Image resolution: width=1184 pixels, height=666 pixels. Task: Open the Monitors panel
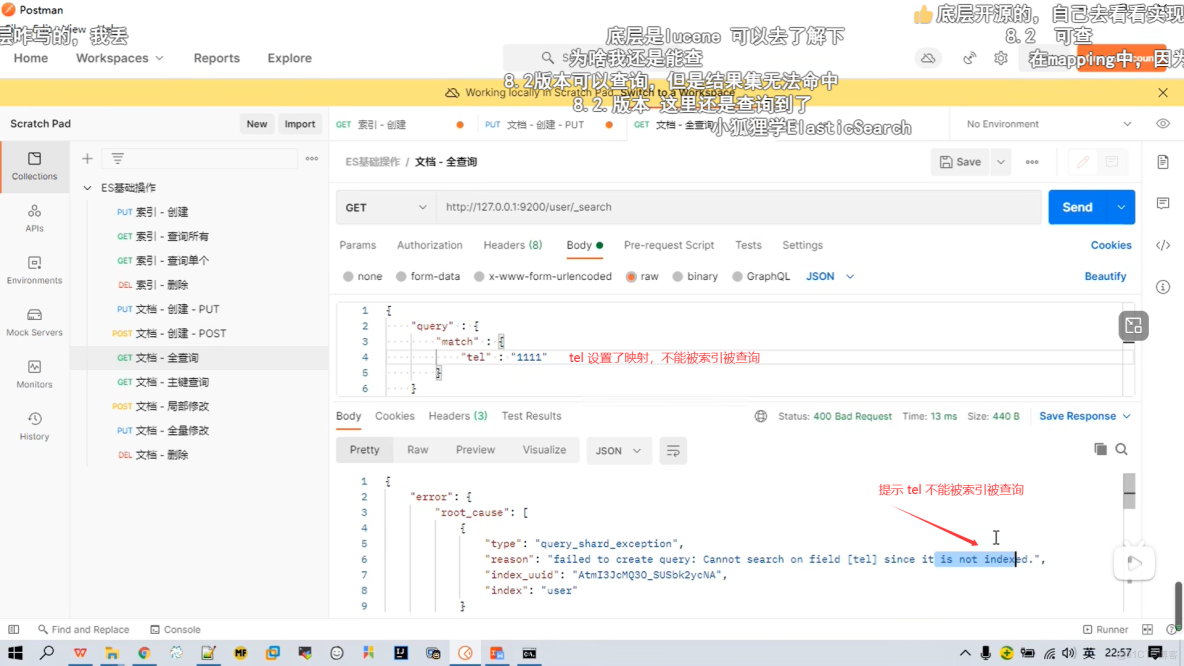click(x=34, y=371)
